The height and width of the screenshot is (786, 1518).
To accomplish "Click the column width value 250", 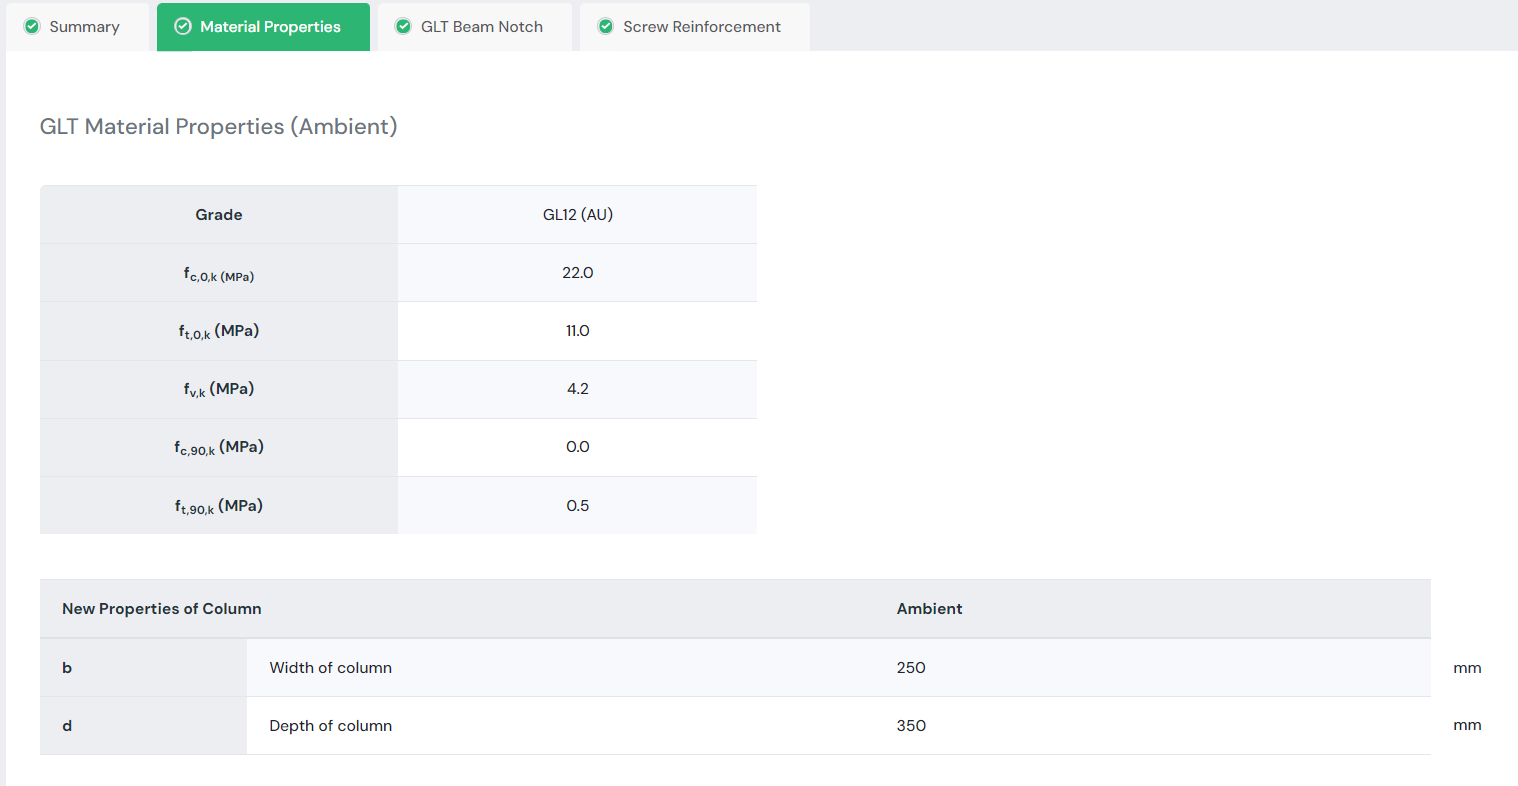I will pyautogui.click(x=911, y=668).
